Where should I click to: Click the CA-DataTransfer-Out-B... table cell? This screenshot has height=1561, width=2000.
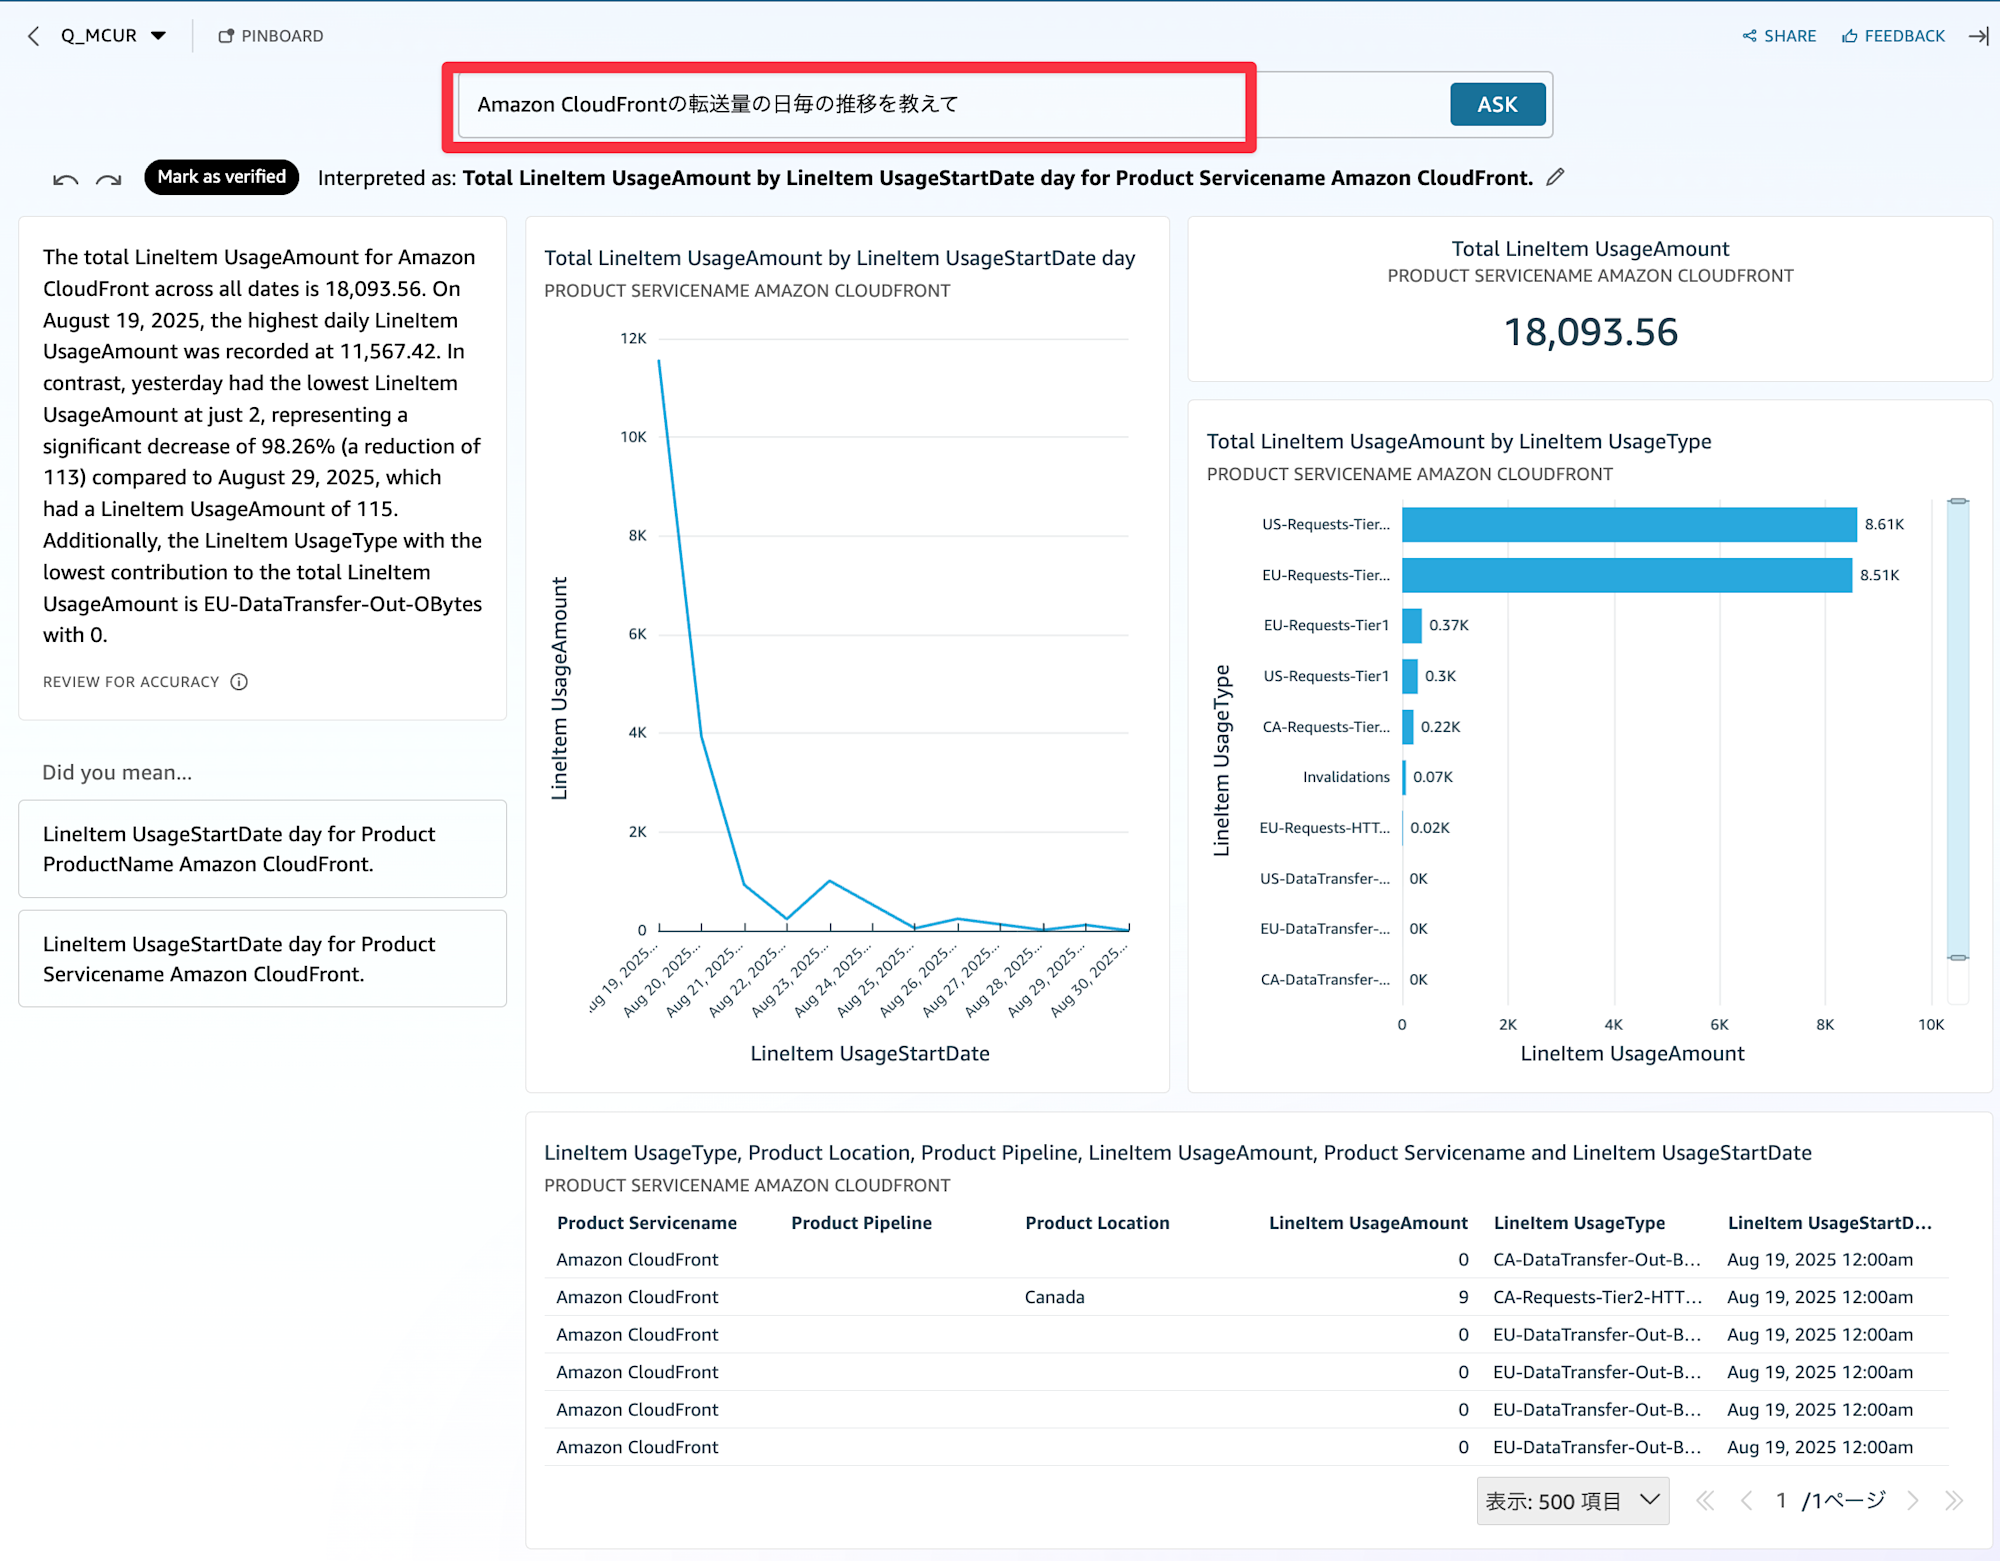[1596, 1260]
